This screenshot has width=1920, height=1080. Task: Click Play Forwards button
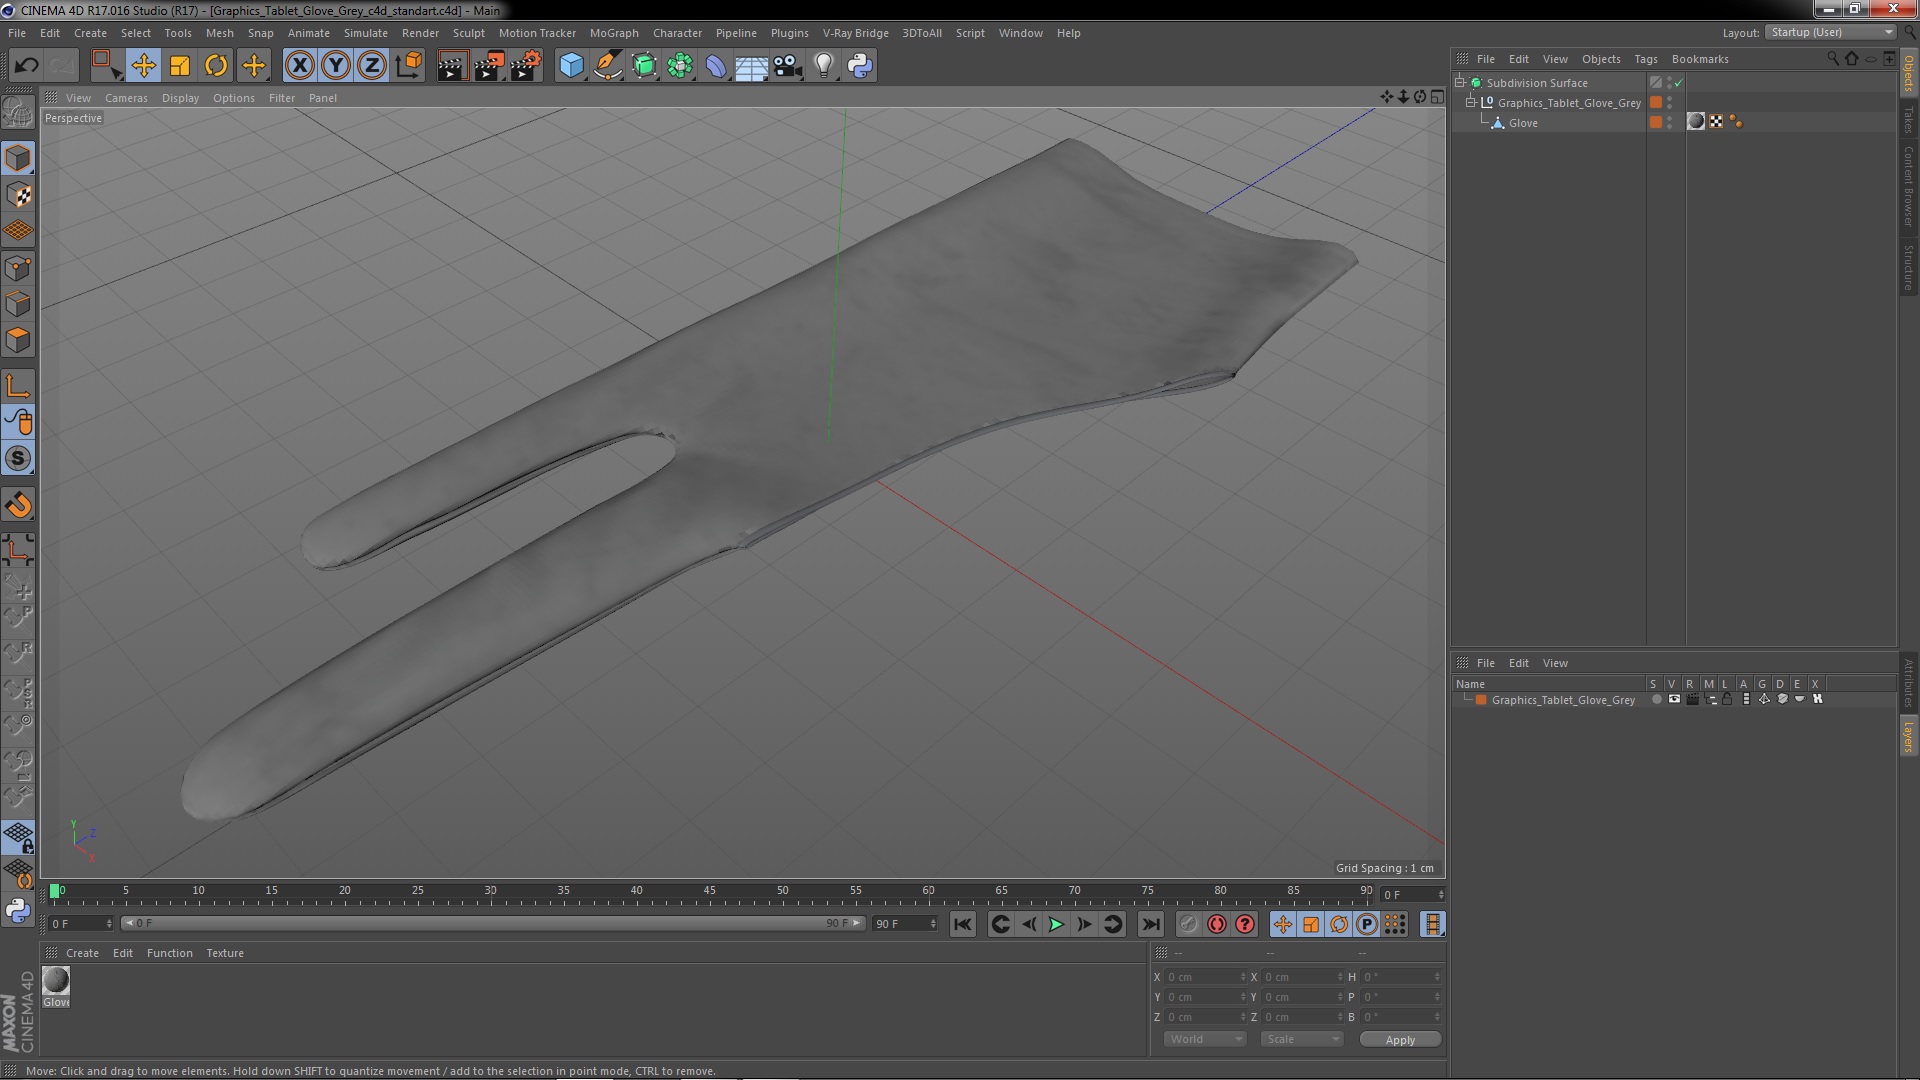point(1056,925)
